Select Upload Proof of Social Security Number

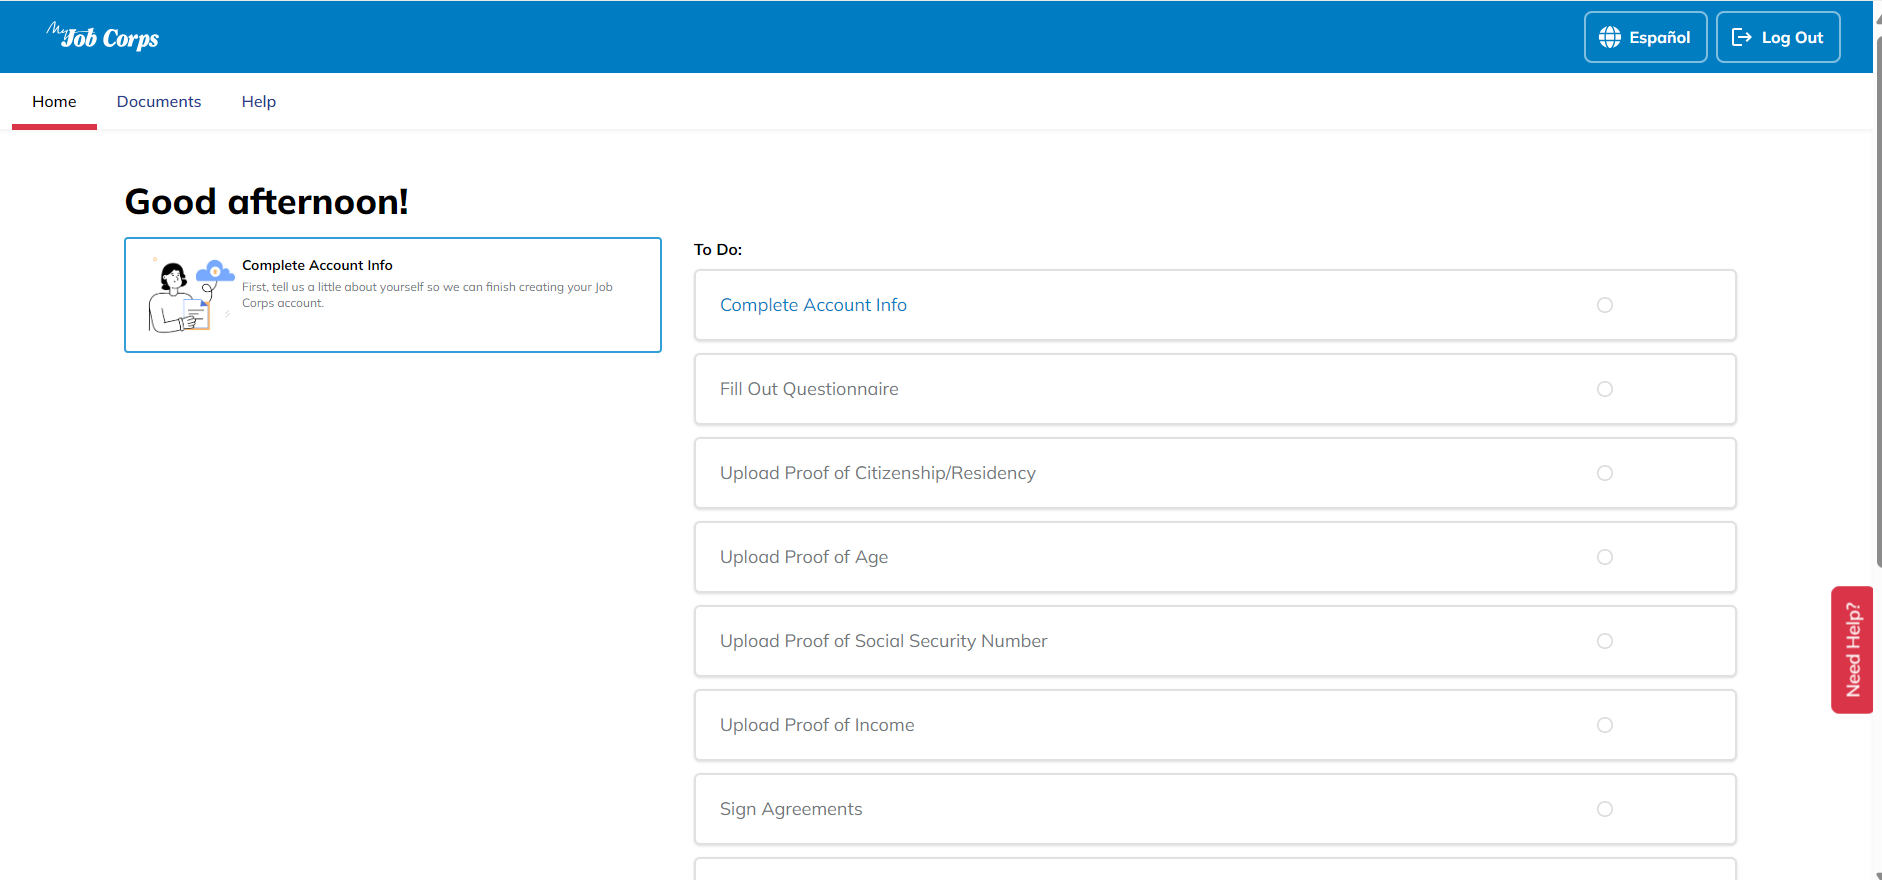1215,641
